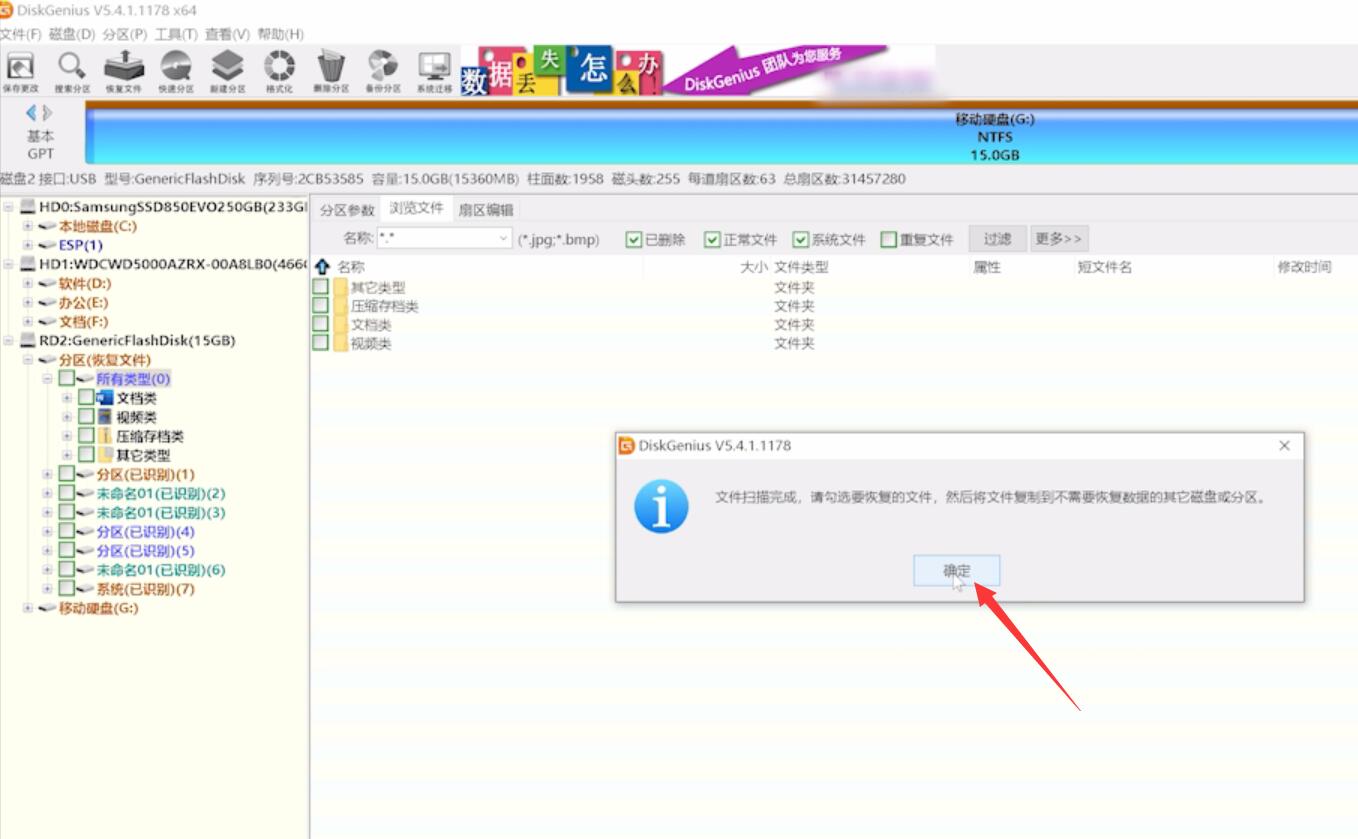
Task: Open the 文件(F) menu
Action: (21, 34)
